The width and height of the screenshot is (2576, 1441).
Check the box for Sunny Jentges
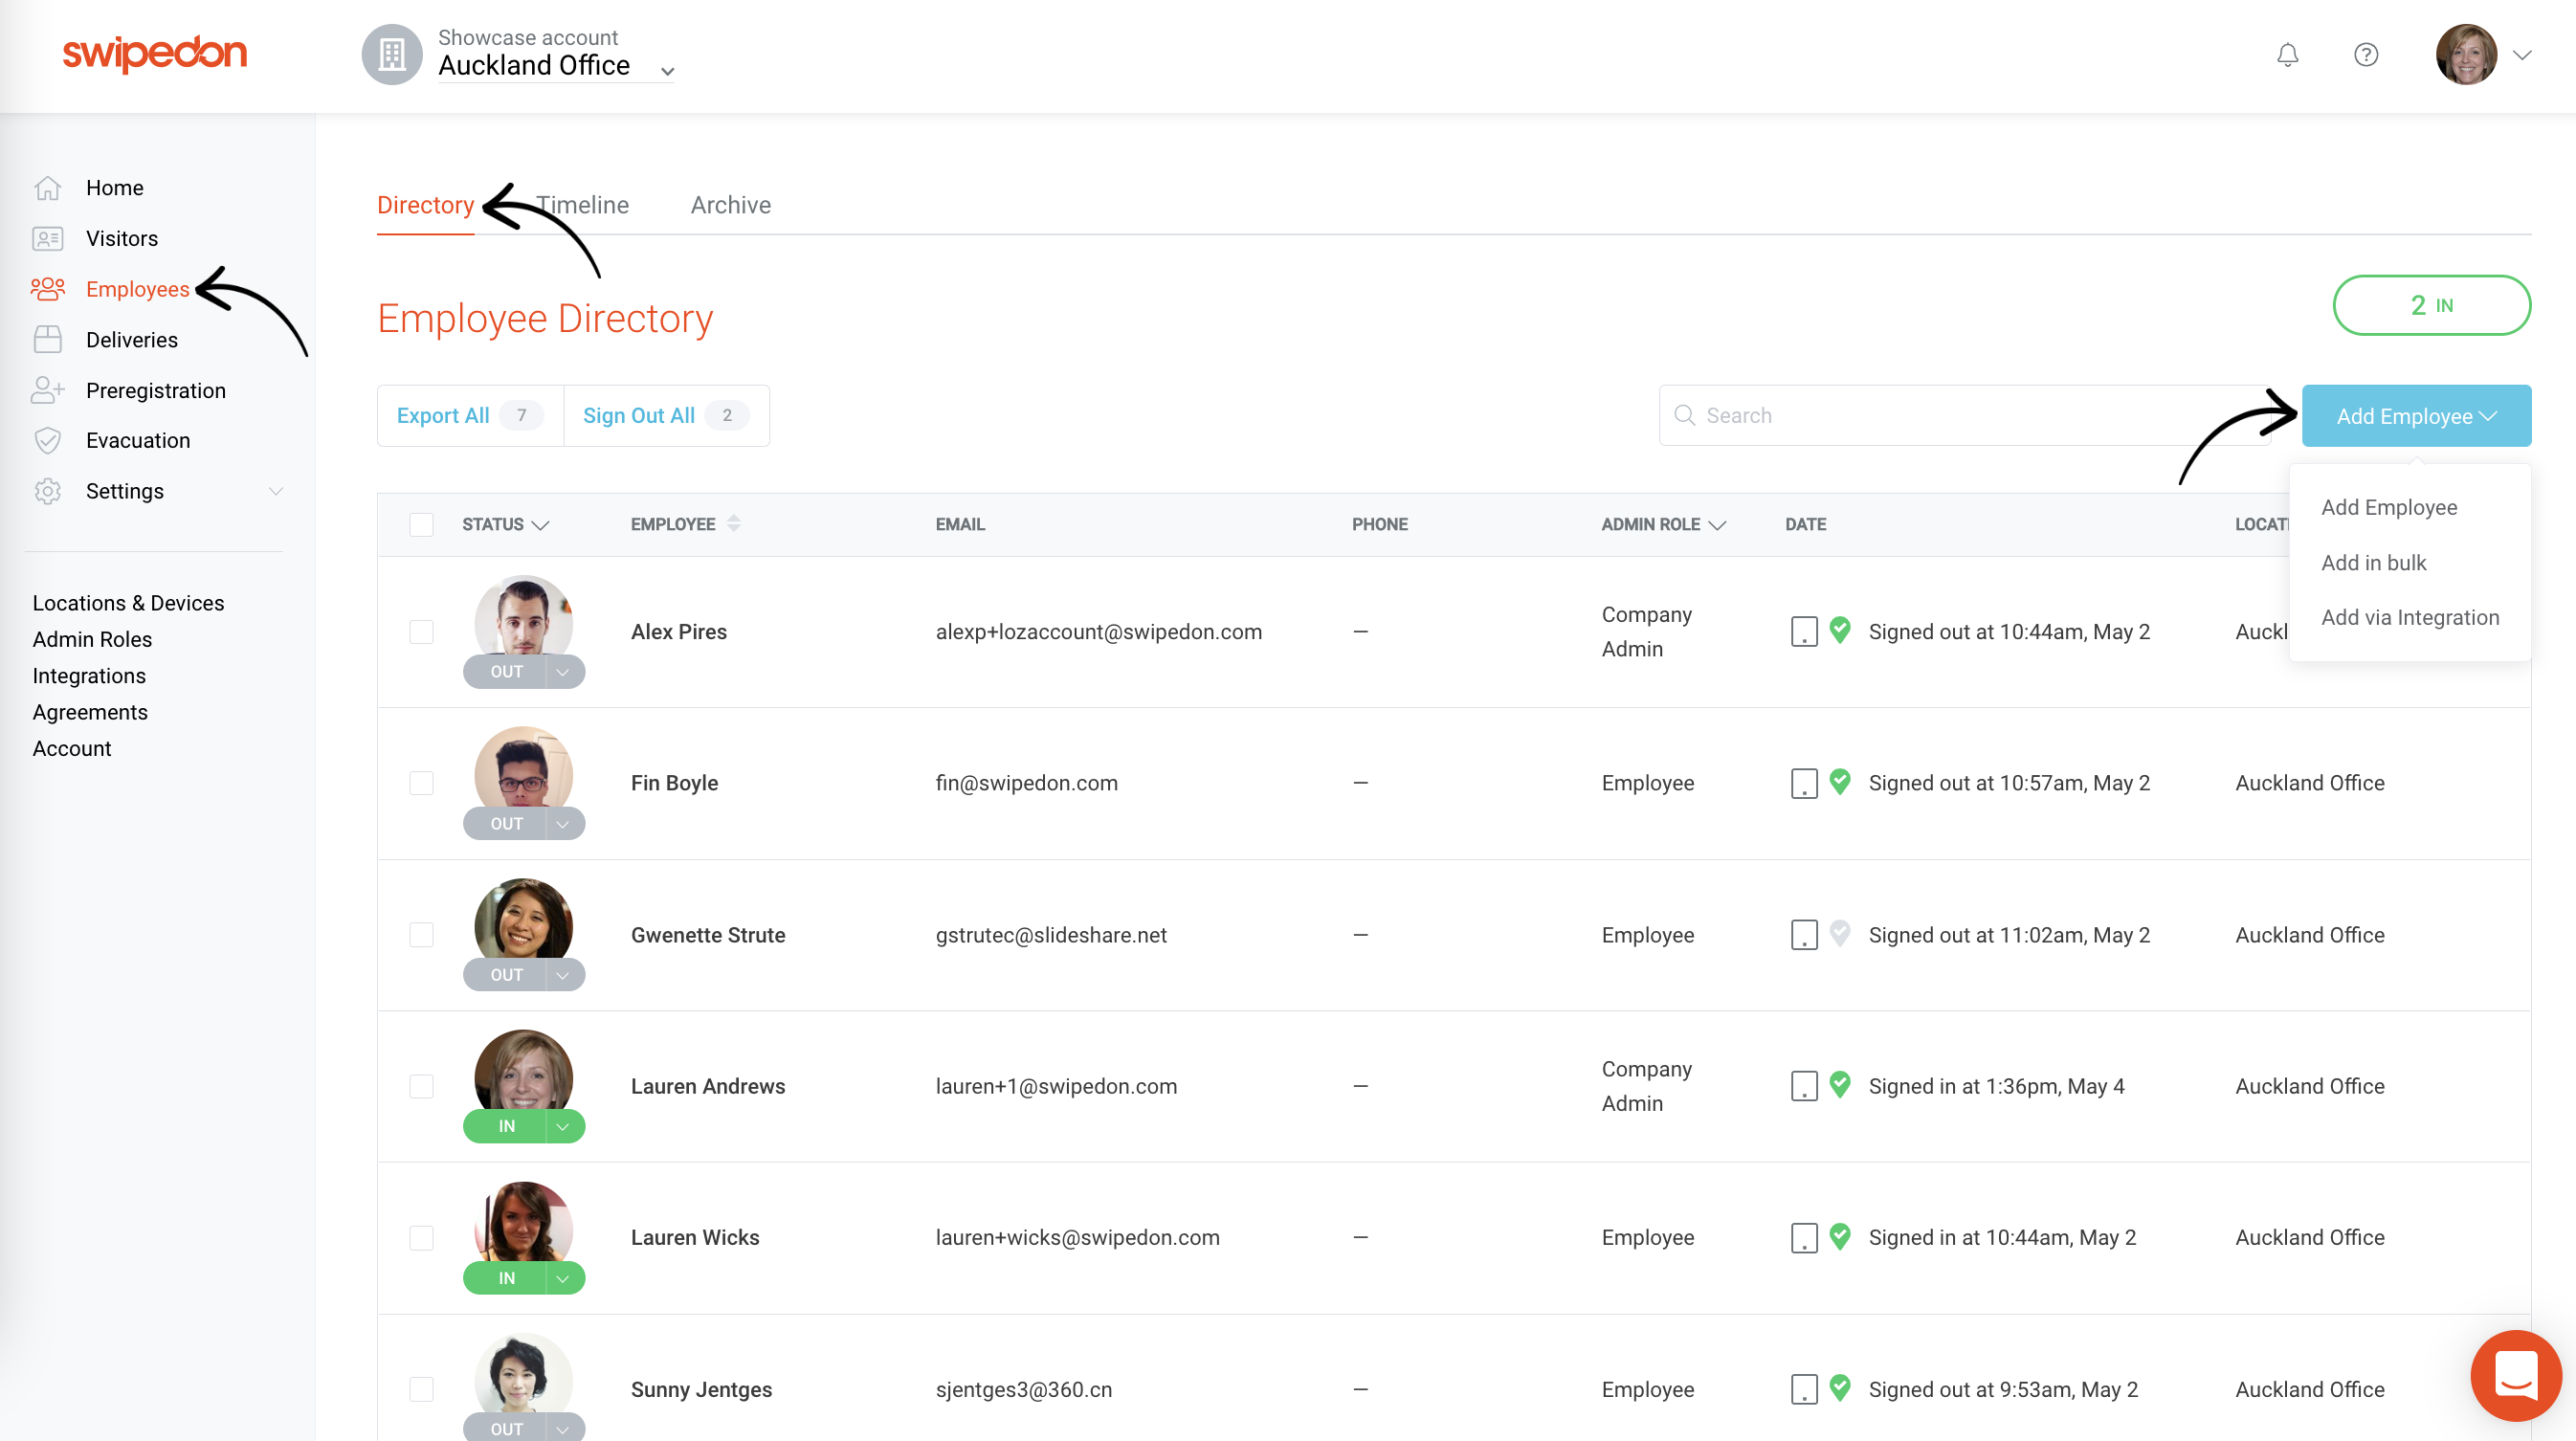point(421,1389)
